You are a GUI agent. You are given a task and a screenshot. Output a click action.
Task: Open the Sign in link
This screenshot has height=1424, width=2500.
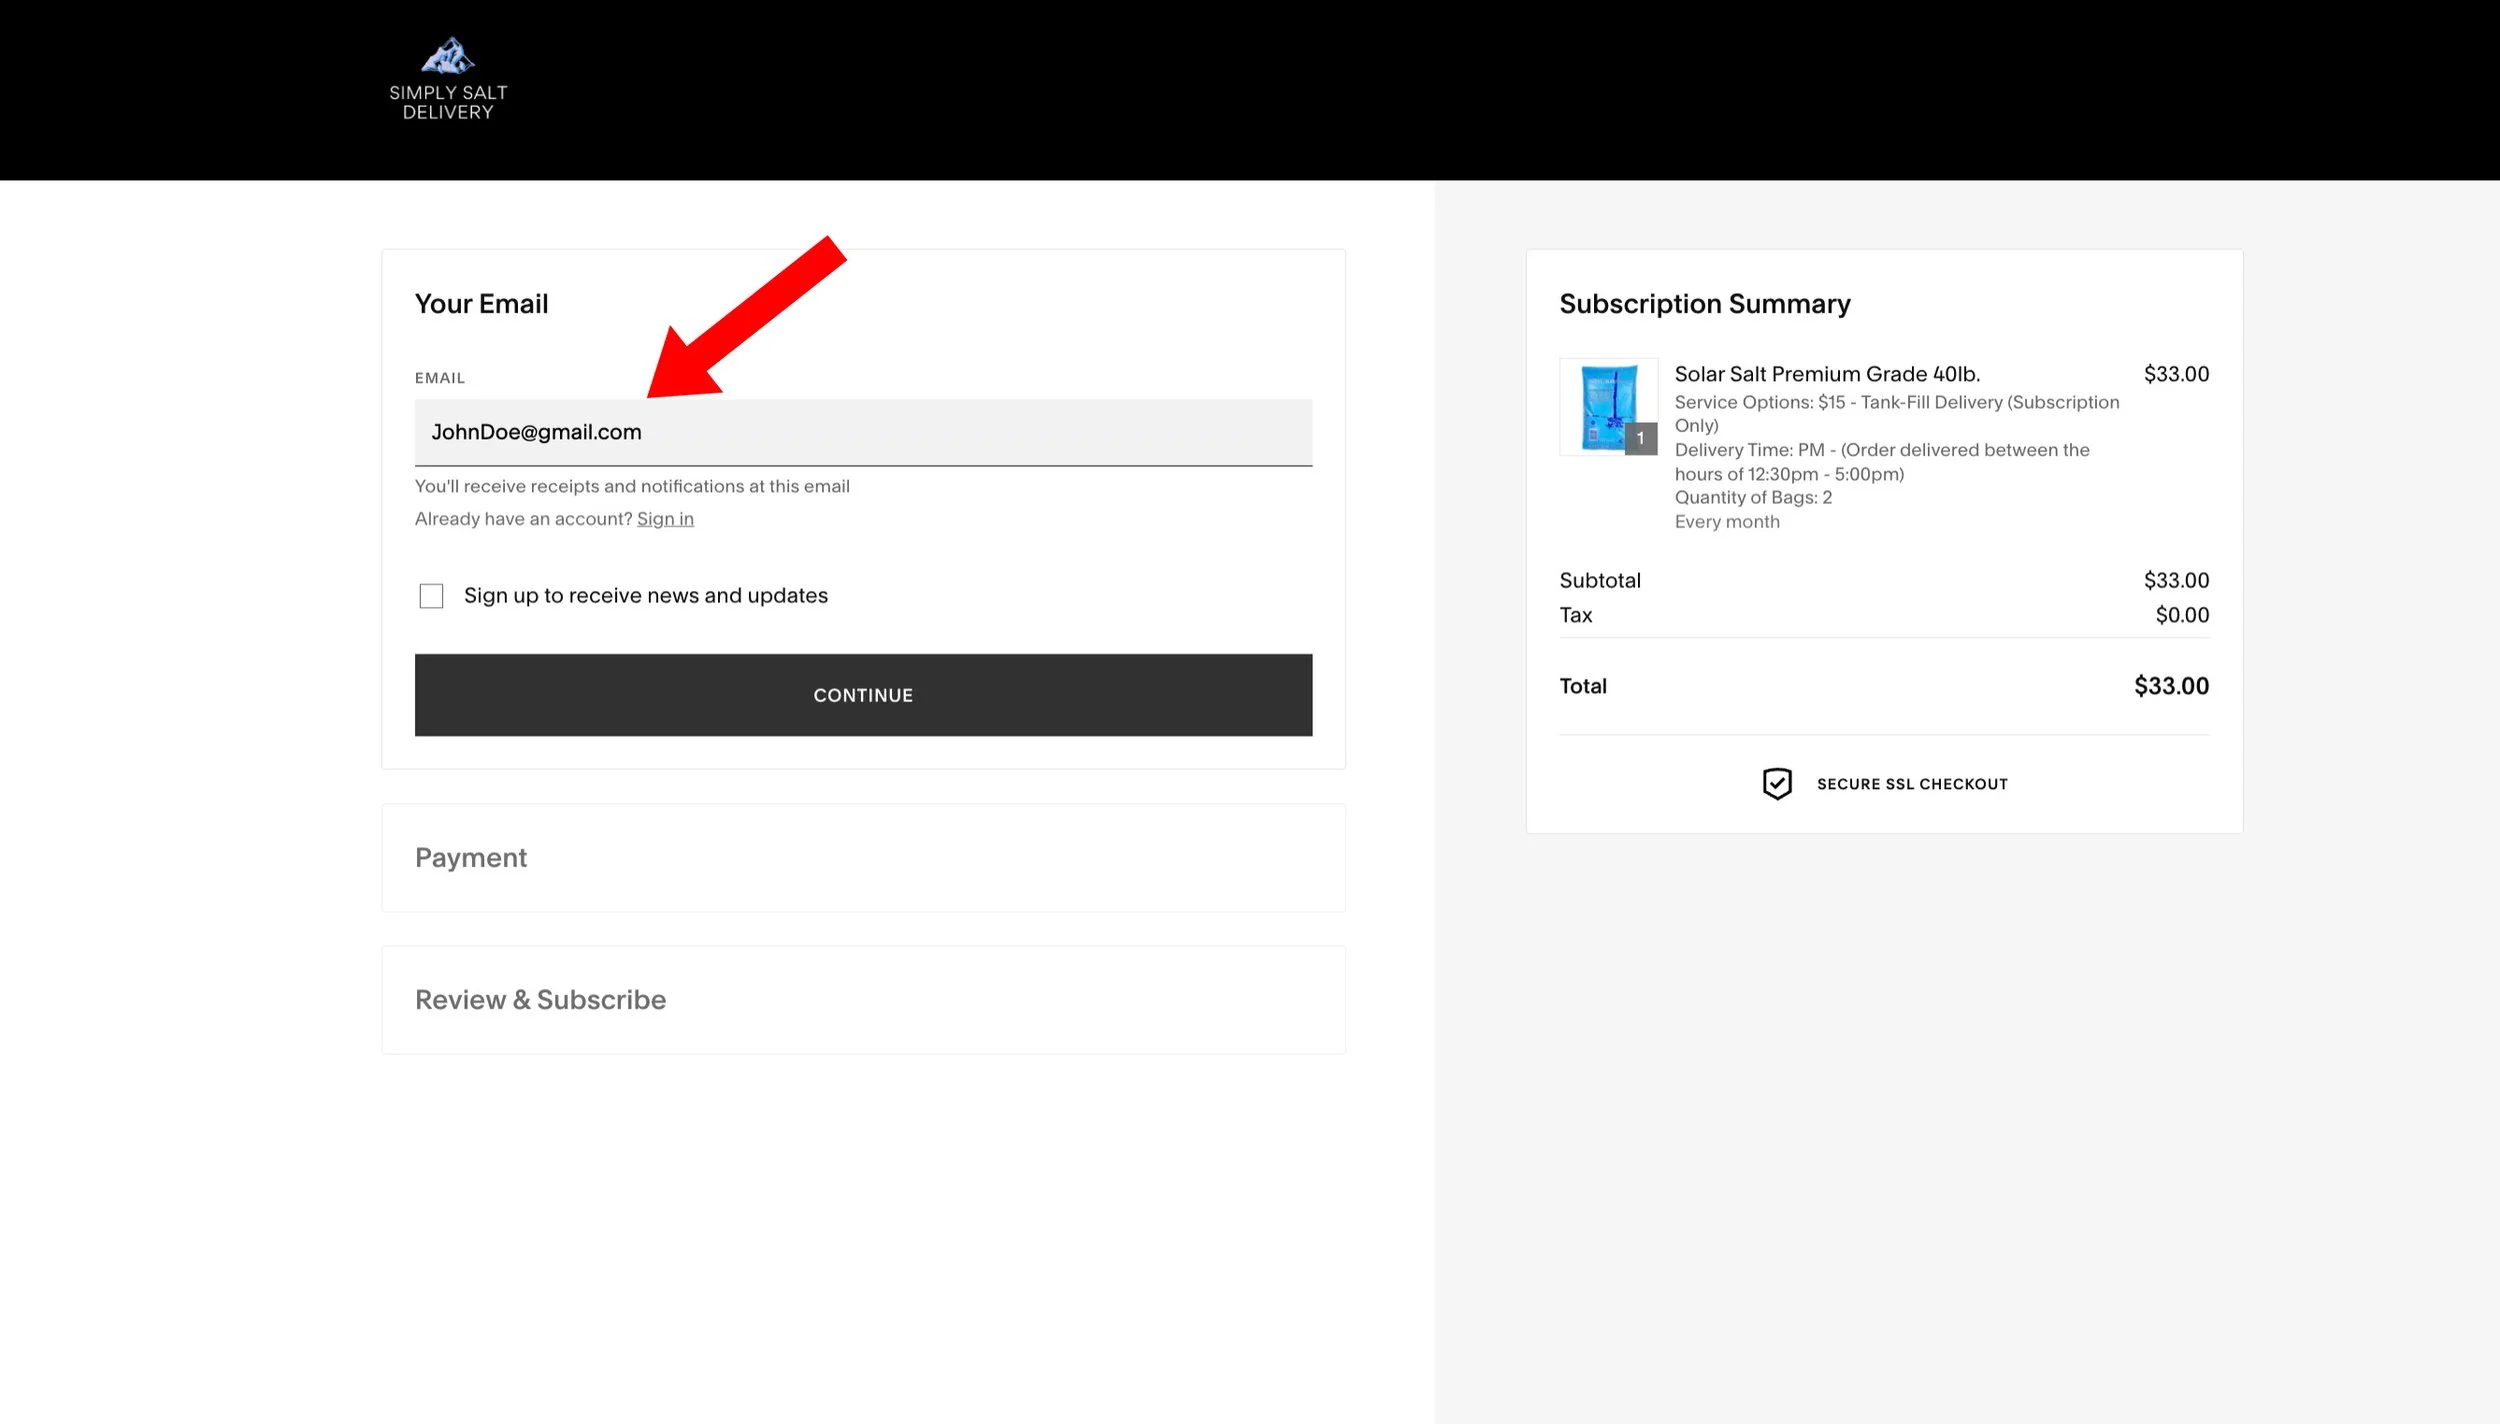point(665,518)
